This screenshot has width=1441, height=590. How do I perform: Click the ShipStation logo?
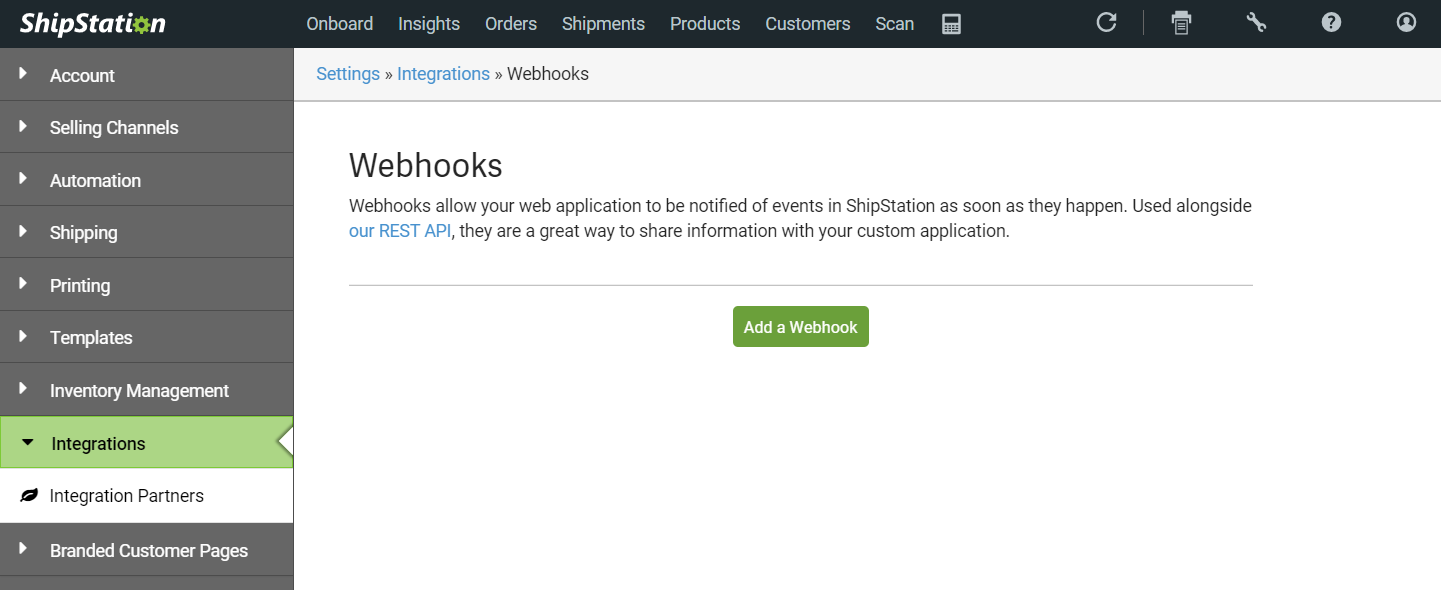coord(93,24)
